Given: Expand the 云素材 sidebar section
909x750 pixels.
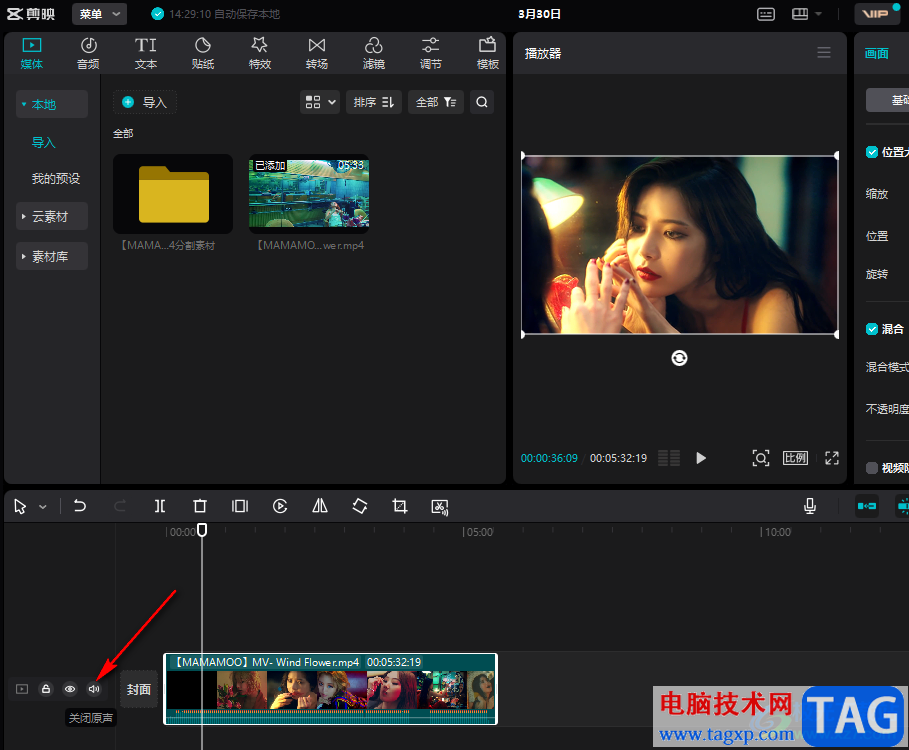Looking at the screenshot, I should pos(51,216).
